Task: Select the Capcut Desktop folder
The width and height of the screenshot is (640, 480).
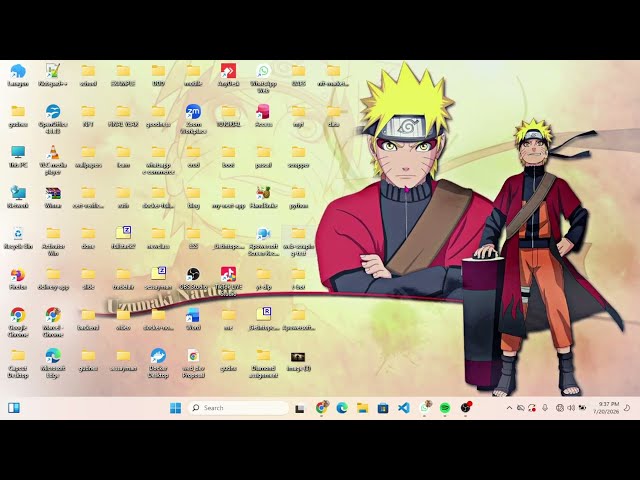Action: (18, 363)
